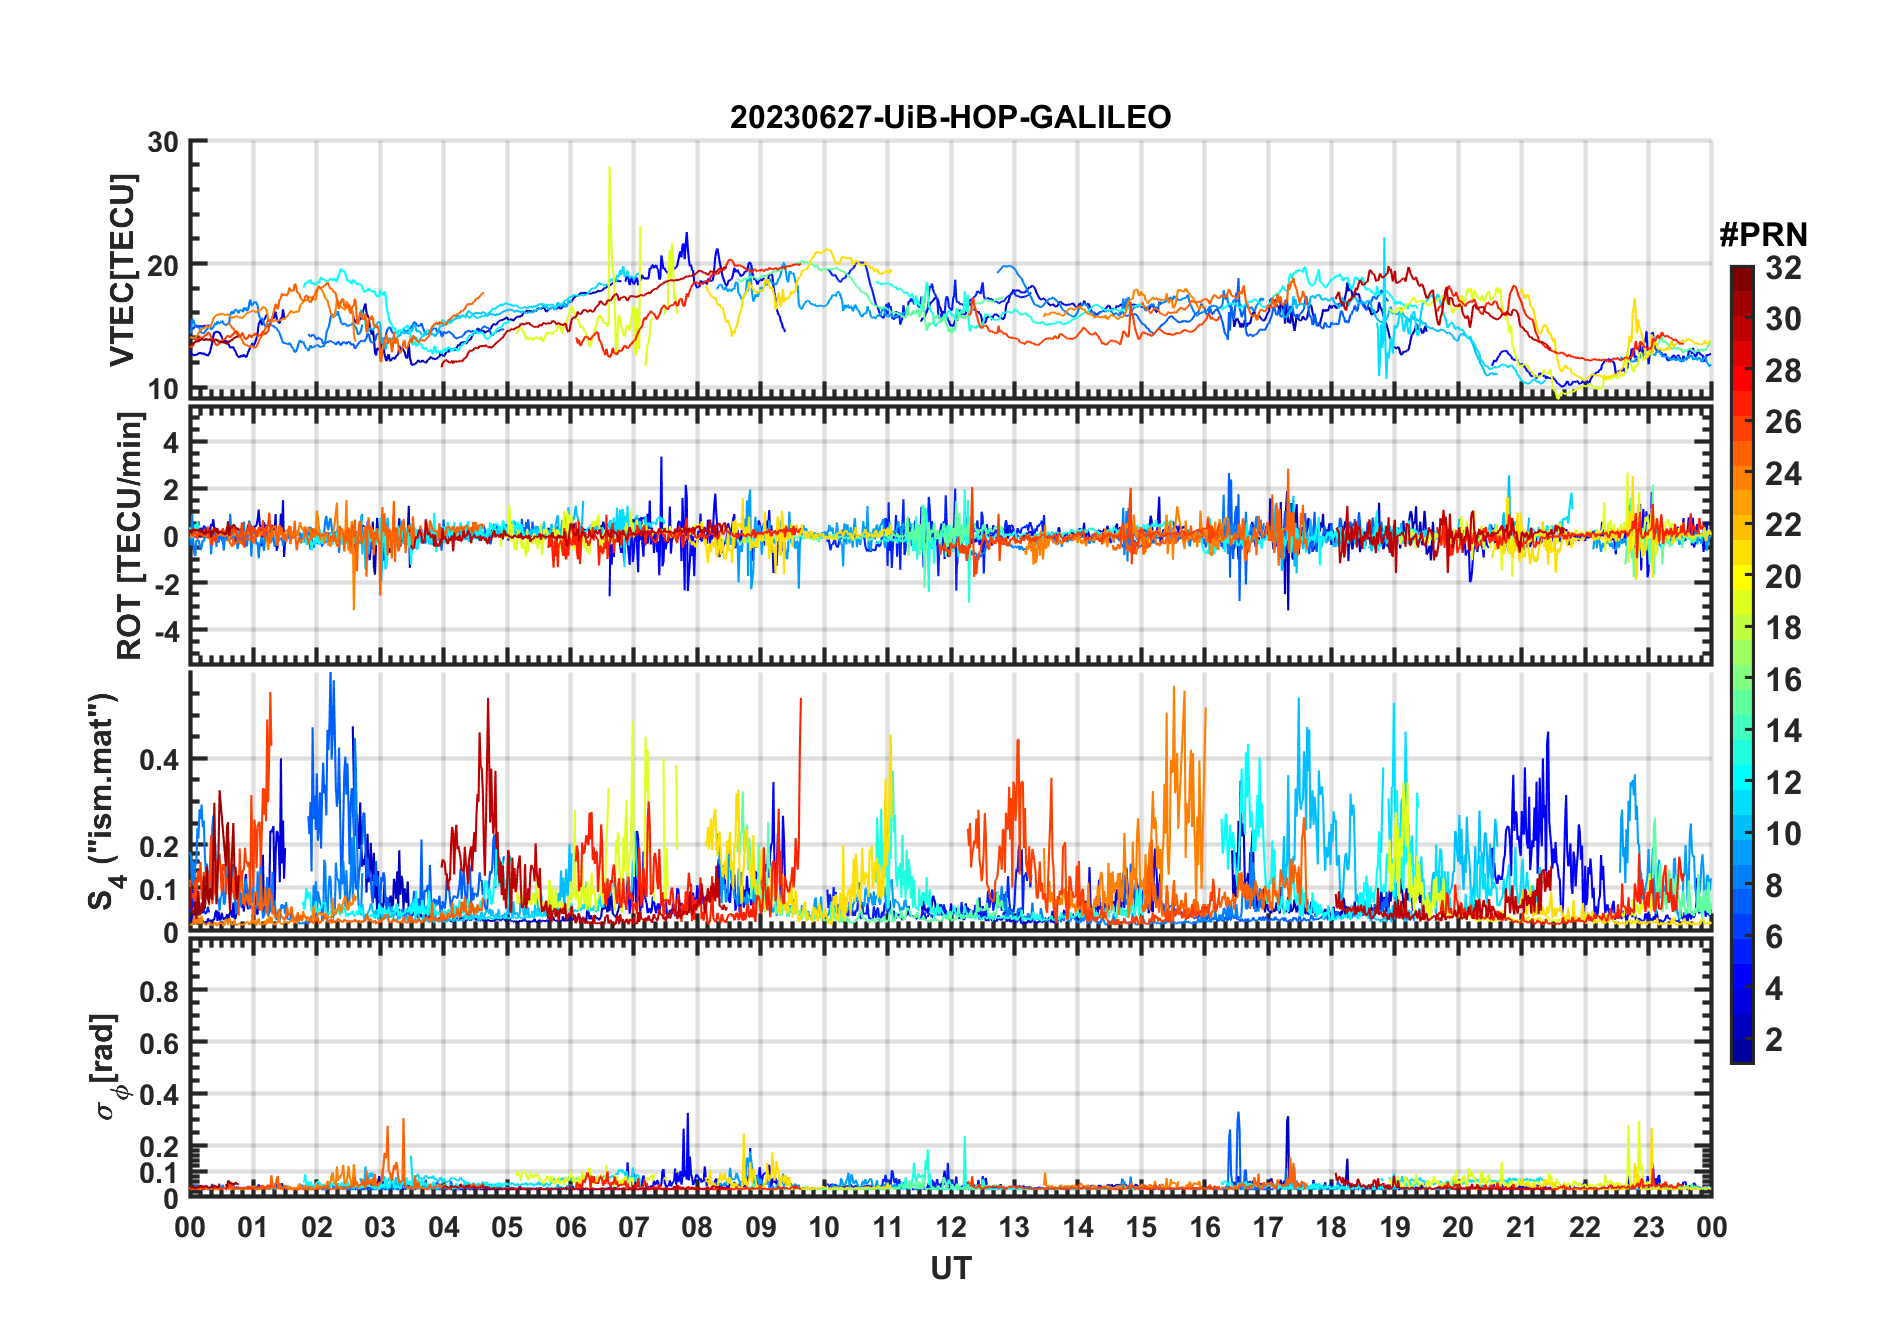Screen dimensions: 1902x1330
Task: Click the plot title 20230627-UiB-HOP-GALILEO
Action: [950, 118]
